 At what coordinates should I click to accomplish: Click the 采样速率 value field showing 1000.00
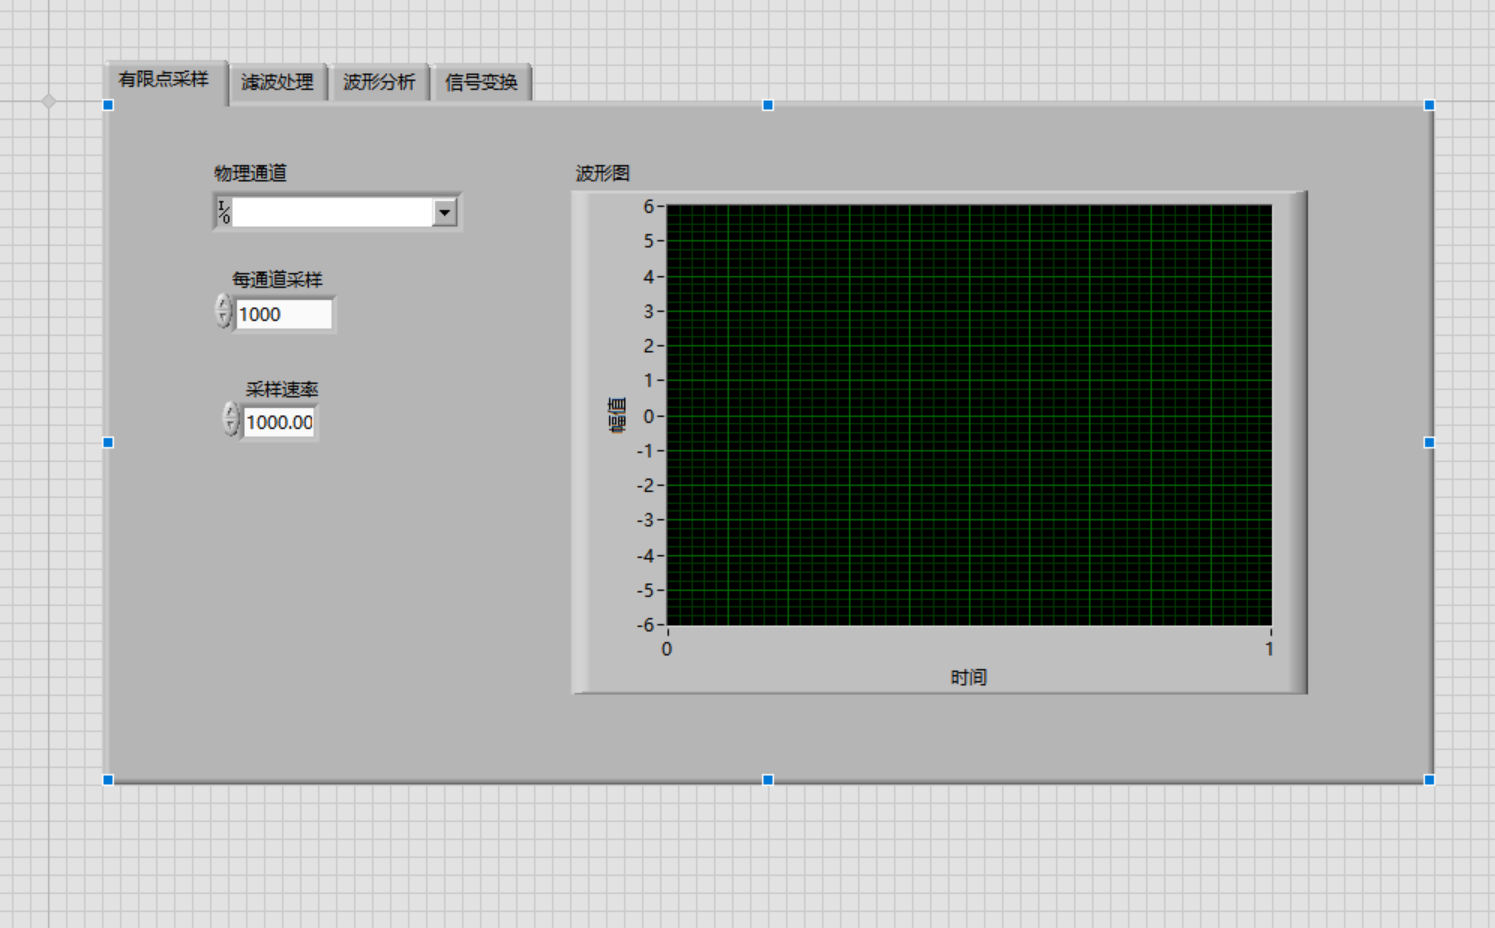[280, 422]
